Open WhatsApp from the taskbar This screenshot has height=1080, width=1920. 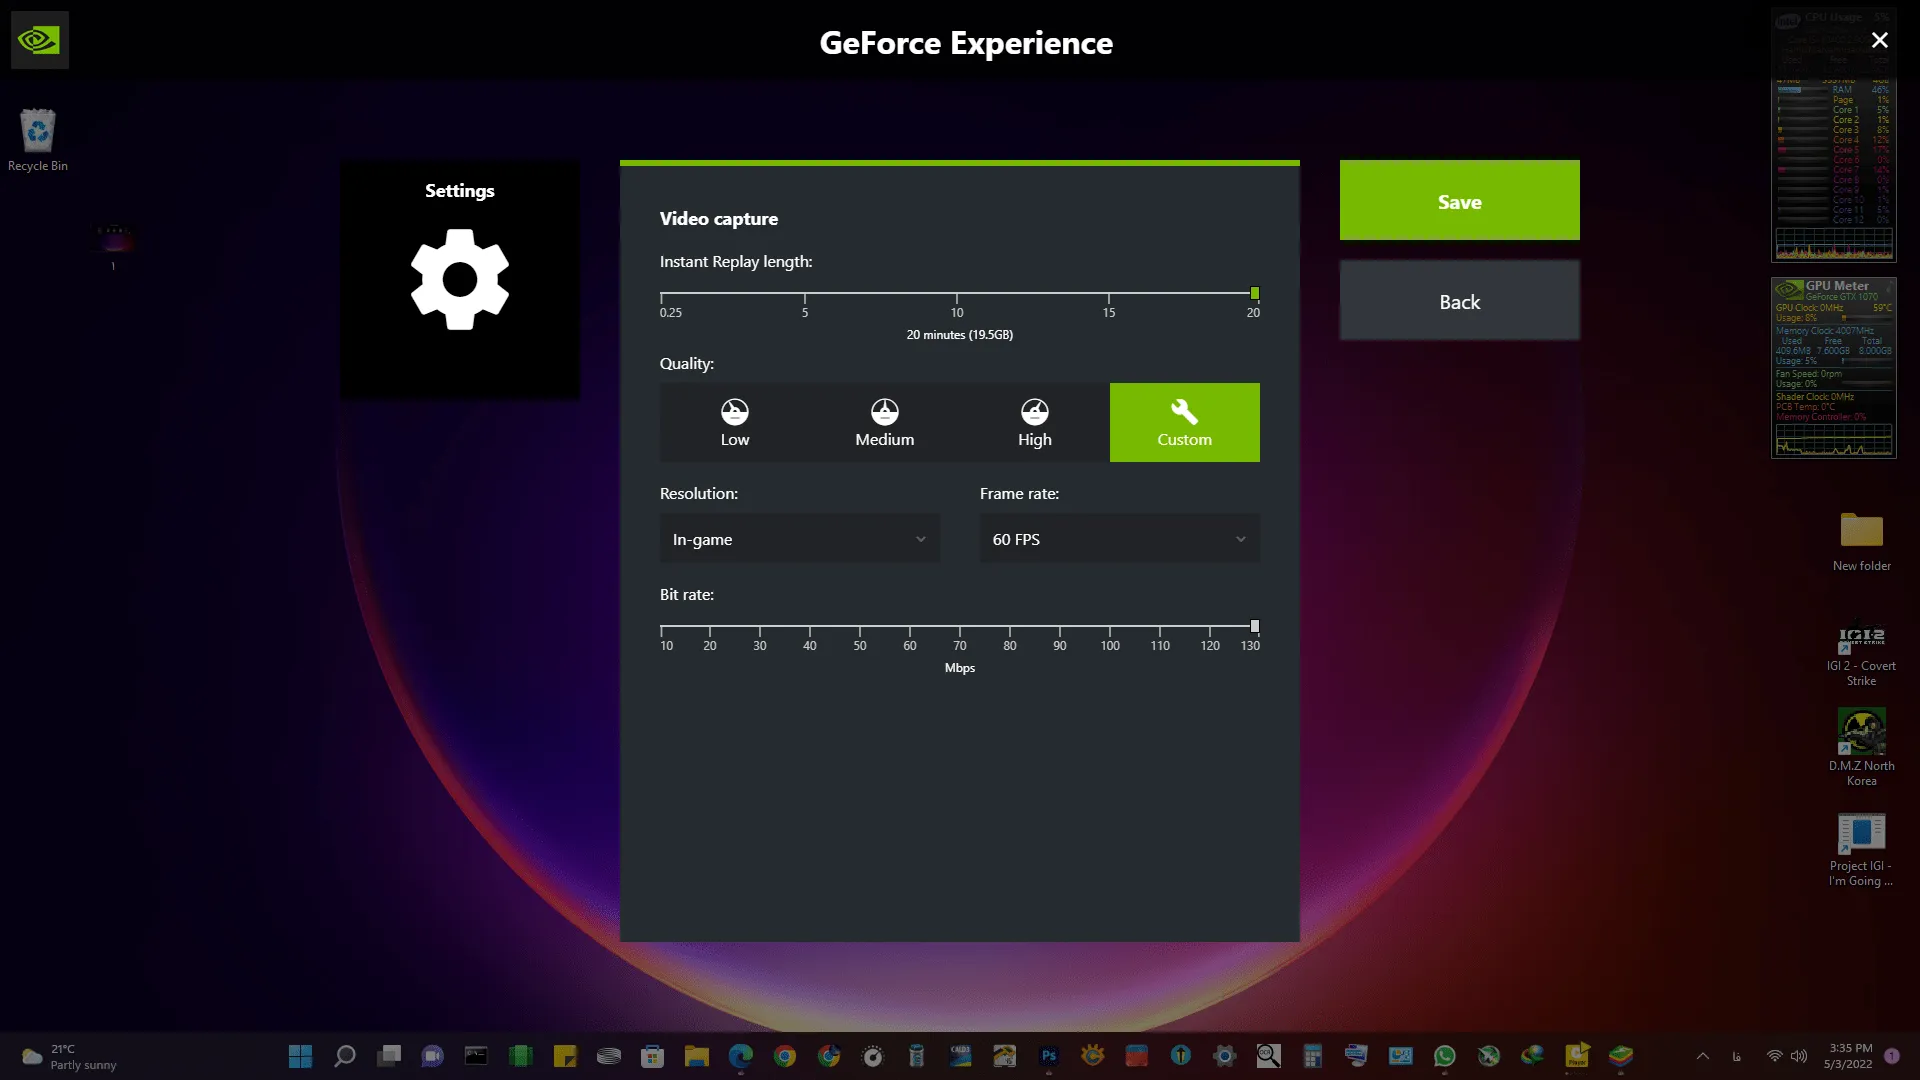coord(1444,1056)
